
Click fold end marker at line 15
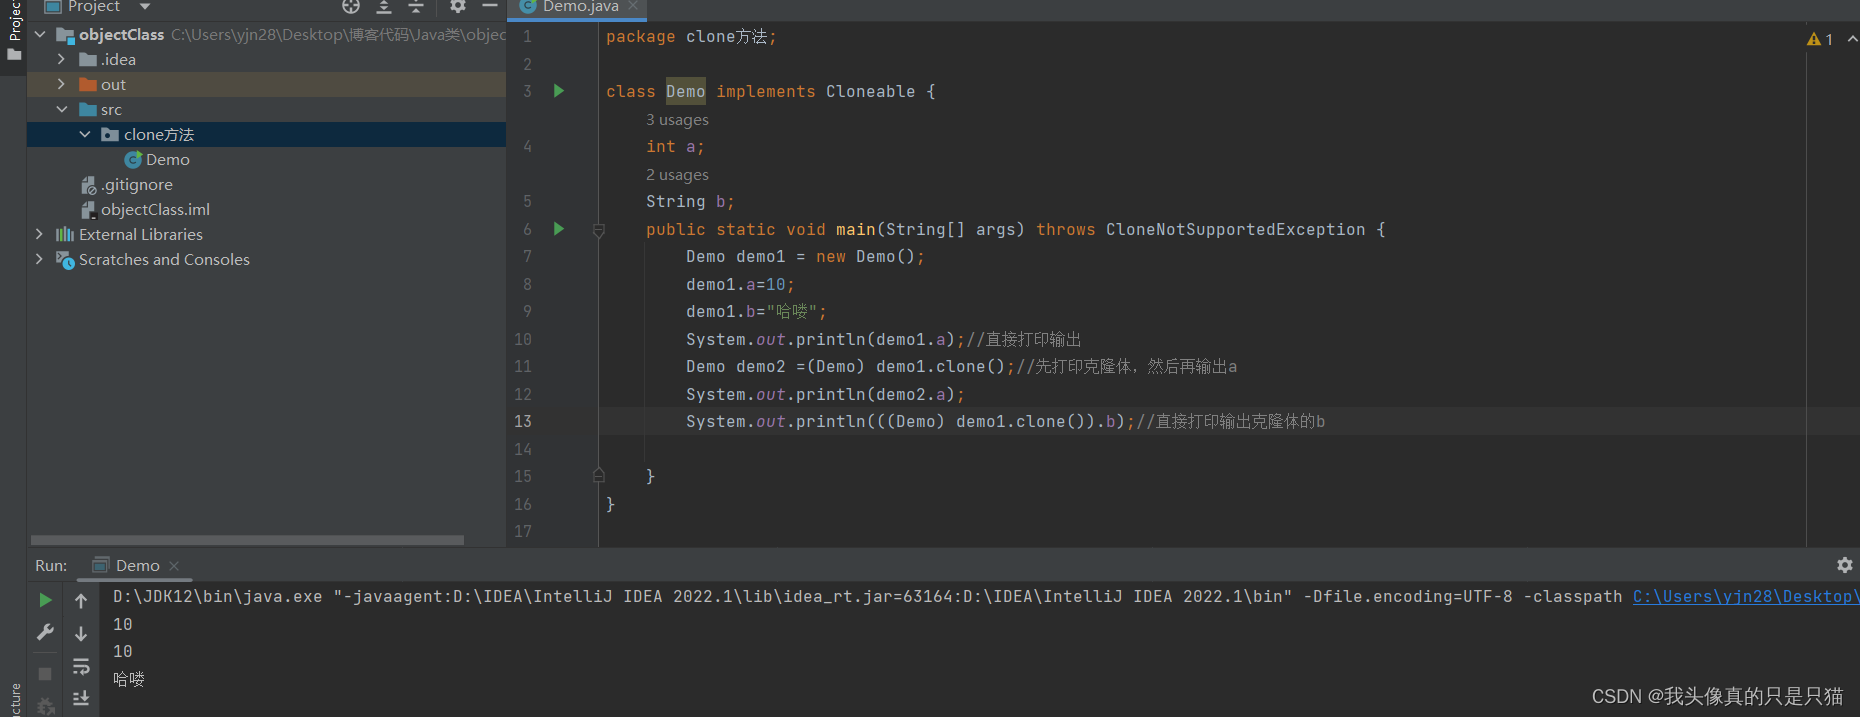point(599,476)
